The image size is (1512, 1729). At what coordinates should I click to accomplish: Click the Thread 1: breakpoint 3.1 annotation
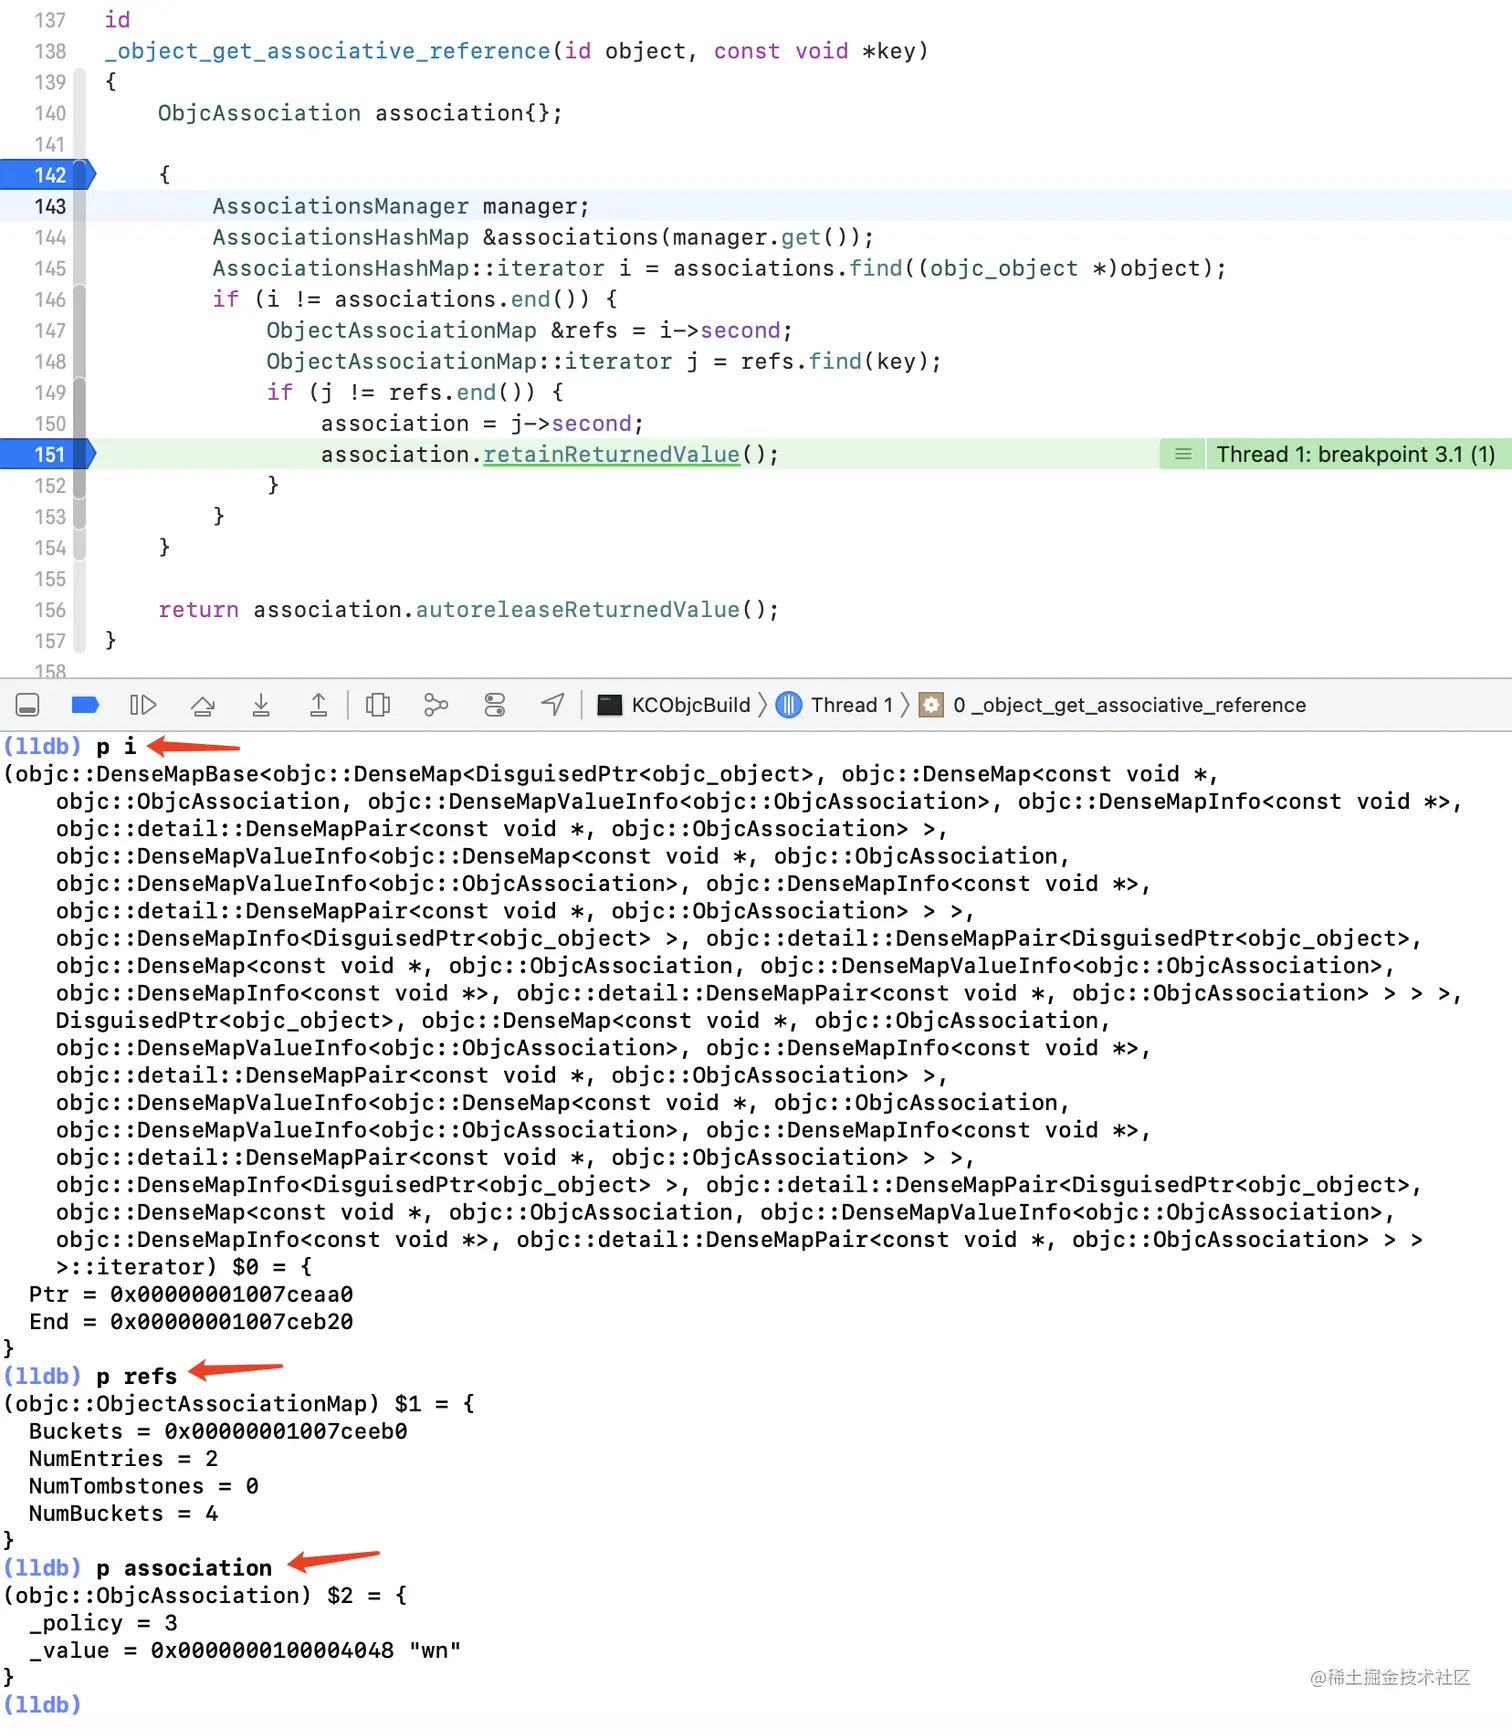[1355, 455]
